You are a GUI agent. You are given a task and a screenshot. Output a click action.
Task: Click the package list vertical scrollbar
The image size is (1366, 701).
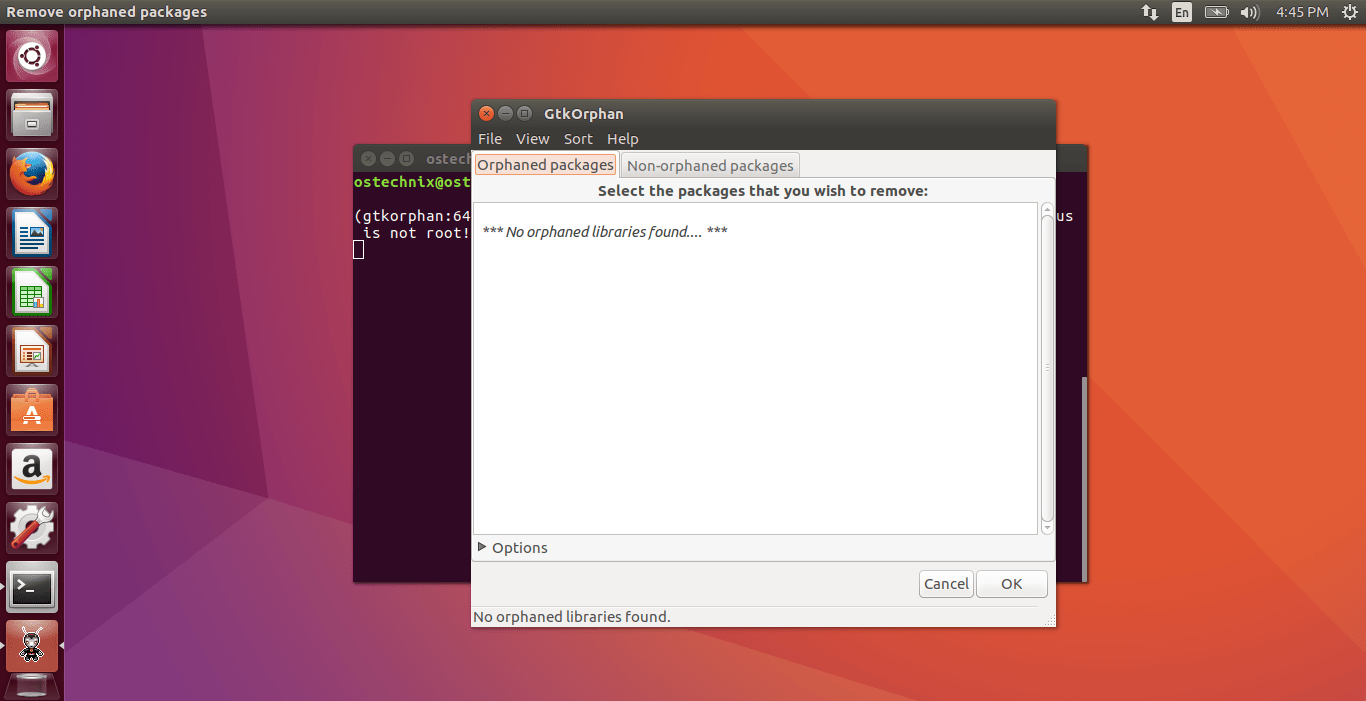point(1047,367)
